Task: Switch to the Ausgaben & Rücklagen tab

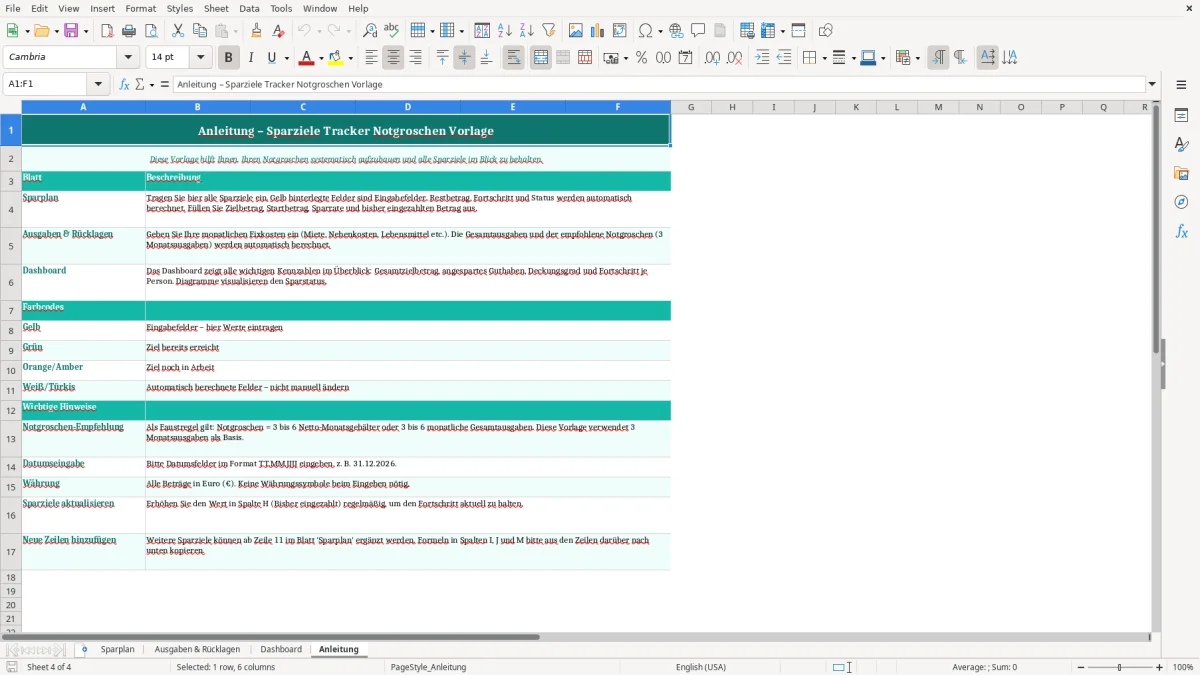Action: click(197, 649)
